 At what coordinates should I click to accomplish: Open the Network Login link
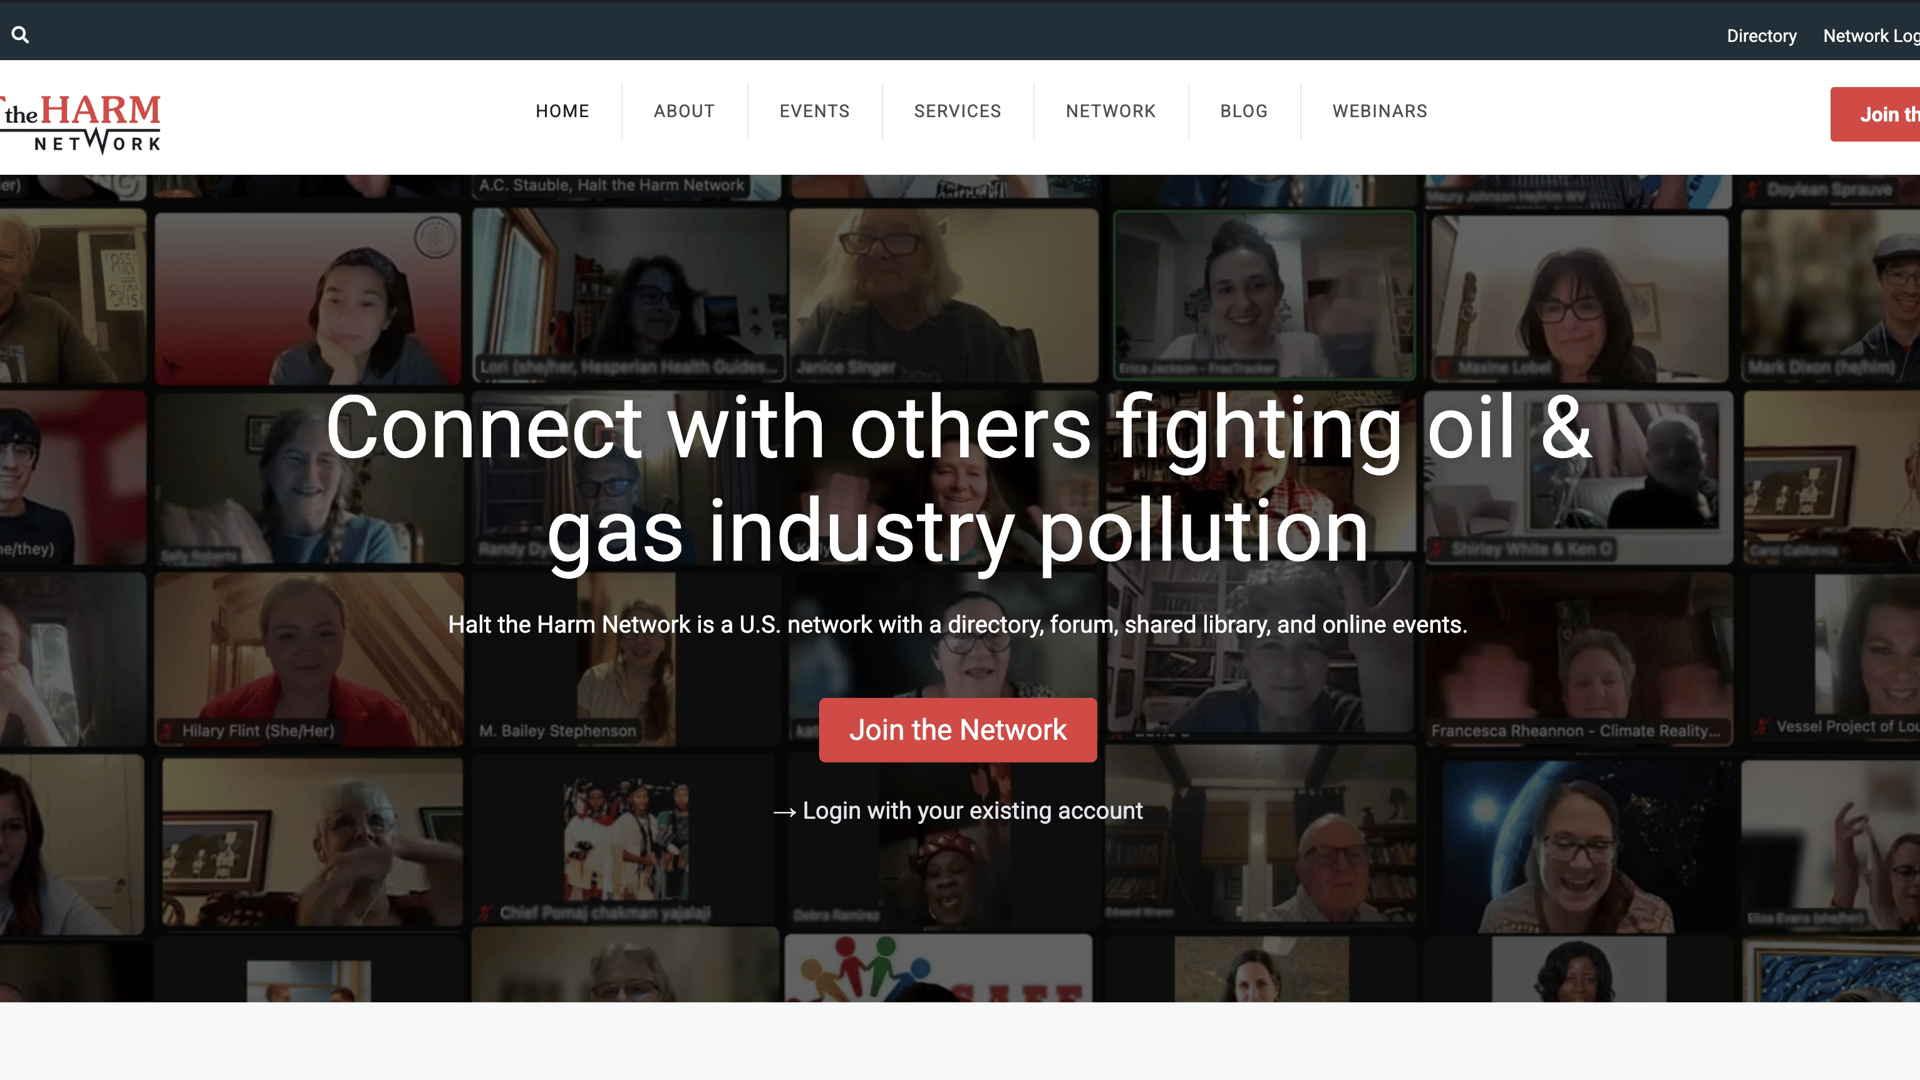click(1871, 36)
